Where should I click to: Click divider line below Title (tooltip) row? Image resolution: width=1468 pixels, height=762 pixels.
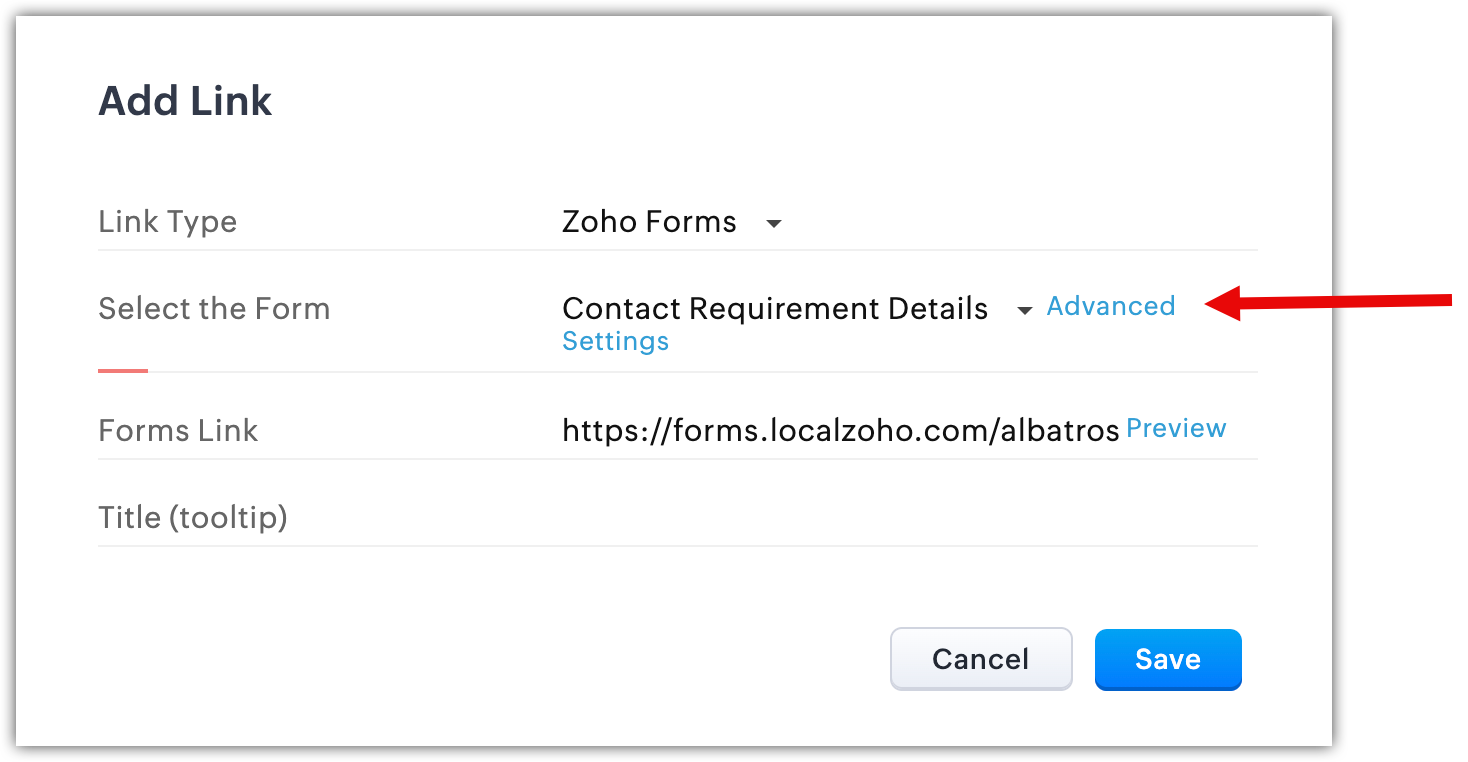point(677,546)
